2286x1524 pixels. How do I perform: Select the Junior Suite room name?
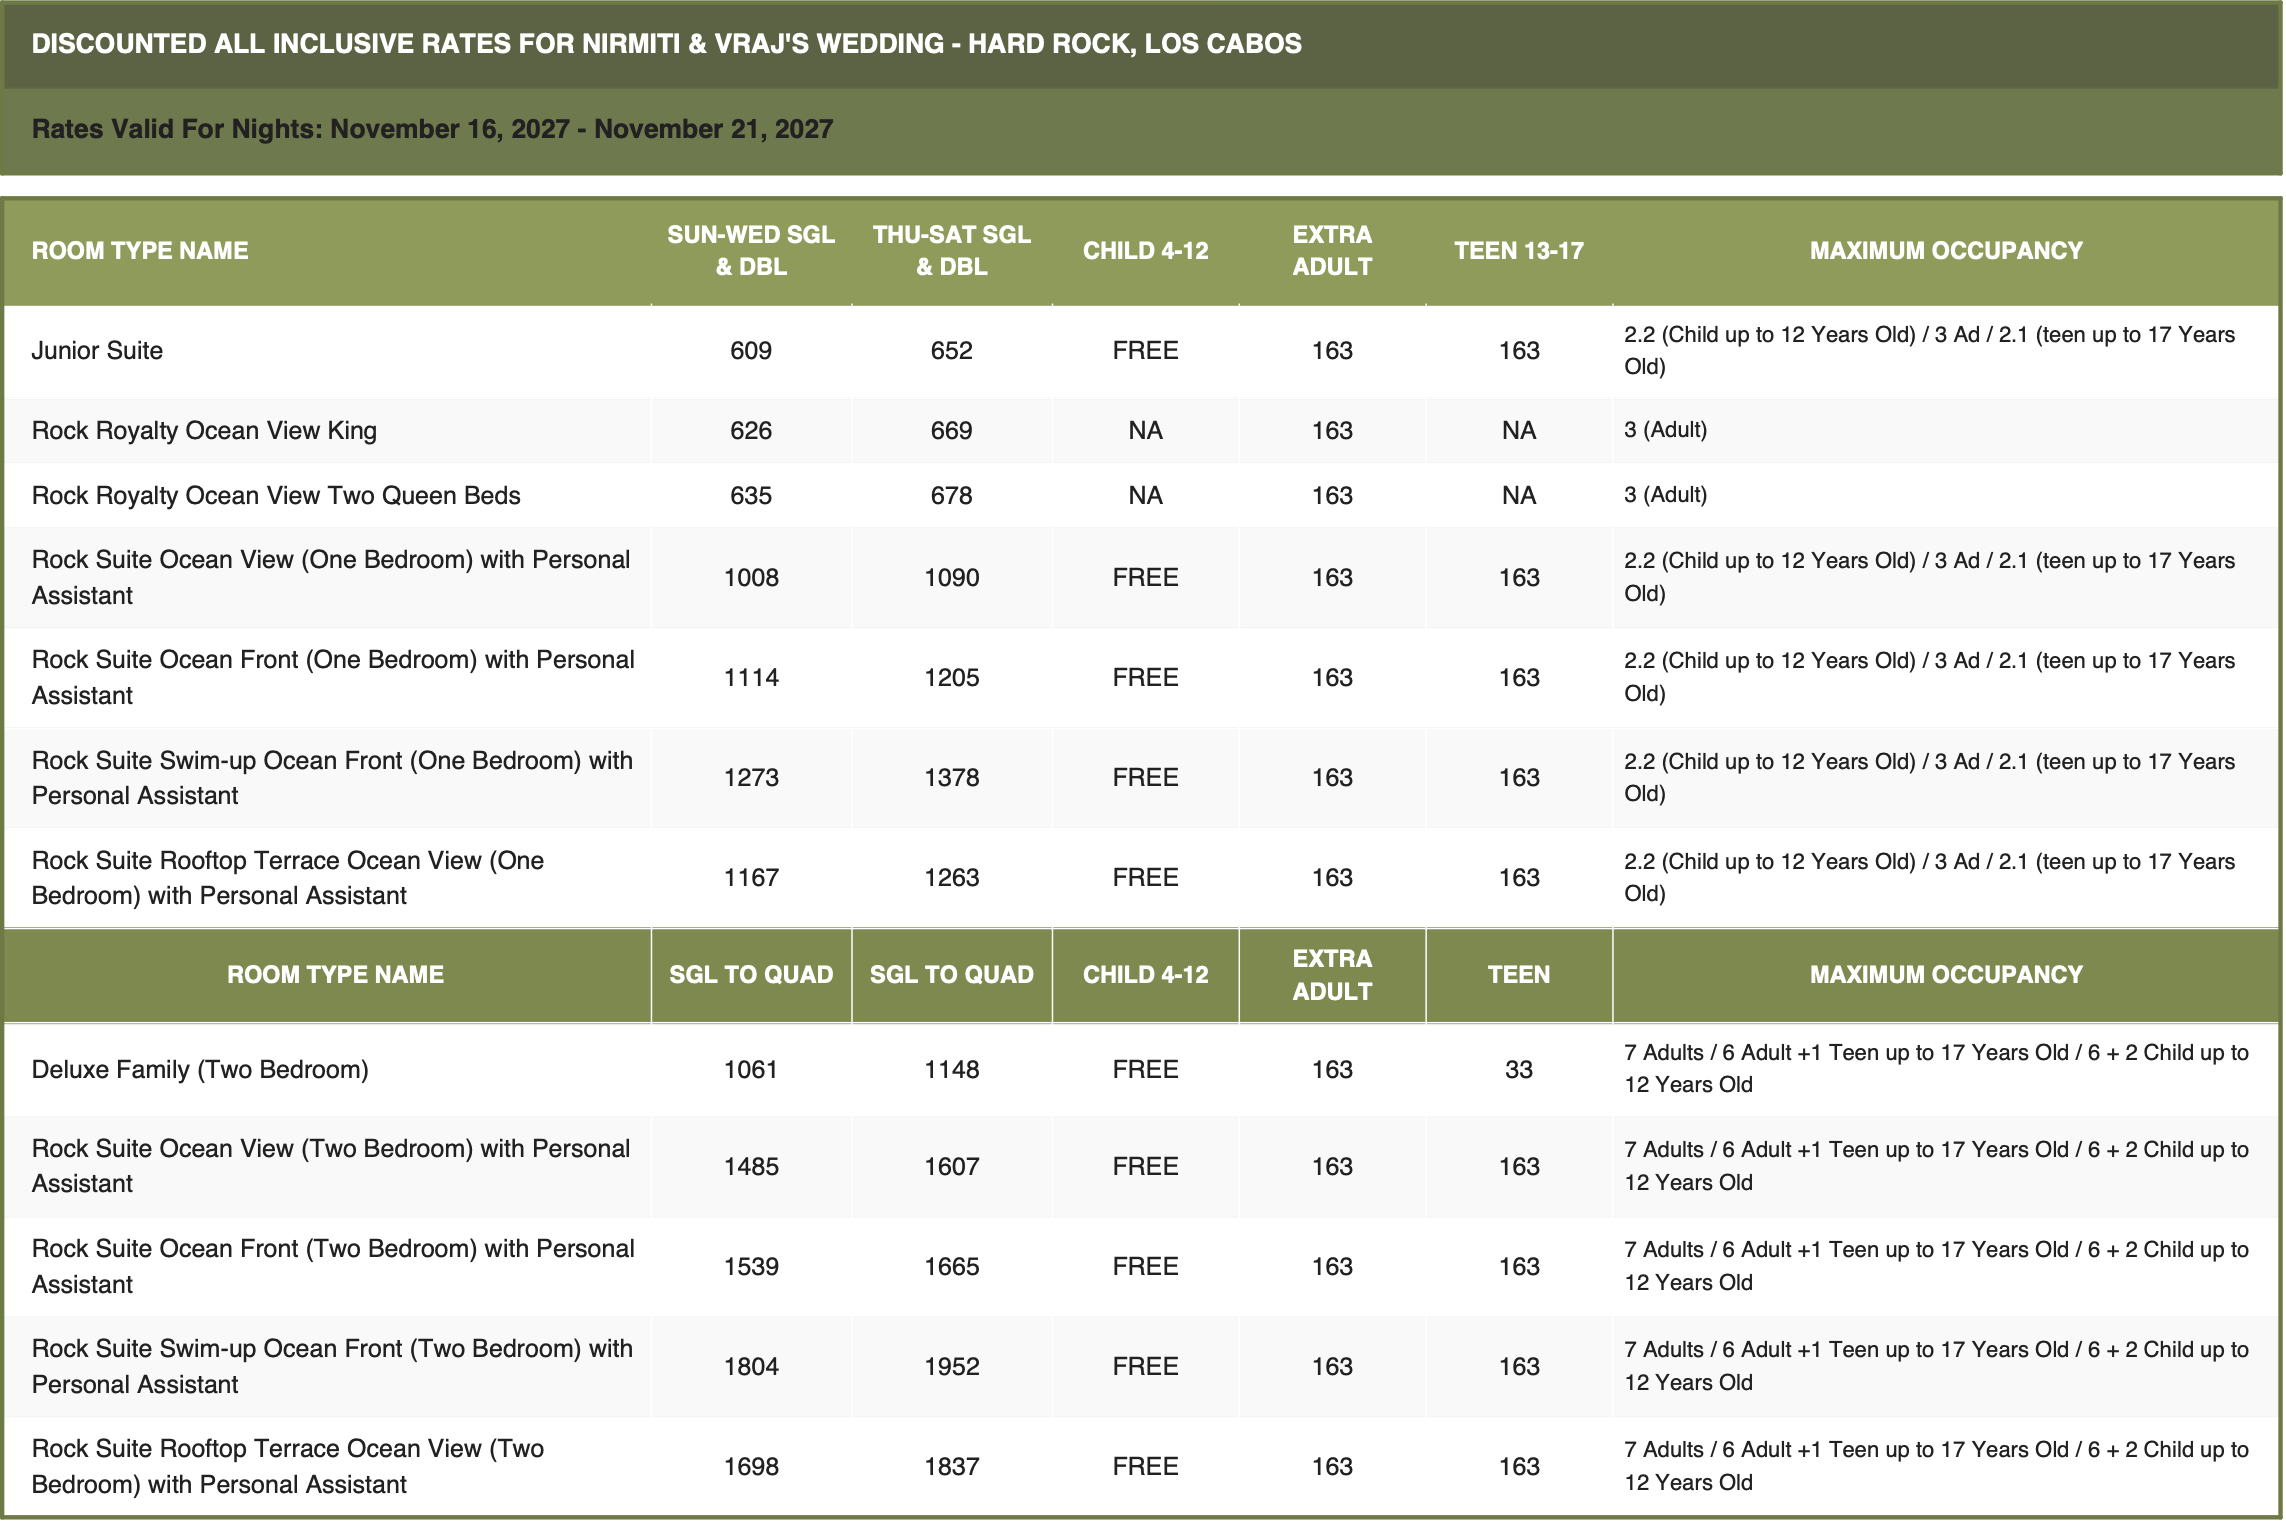pos(97,350)
